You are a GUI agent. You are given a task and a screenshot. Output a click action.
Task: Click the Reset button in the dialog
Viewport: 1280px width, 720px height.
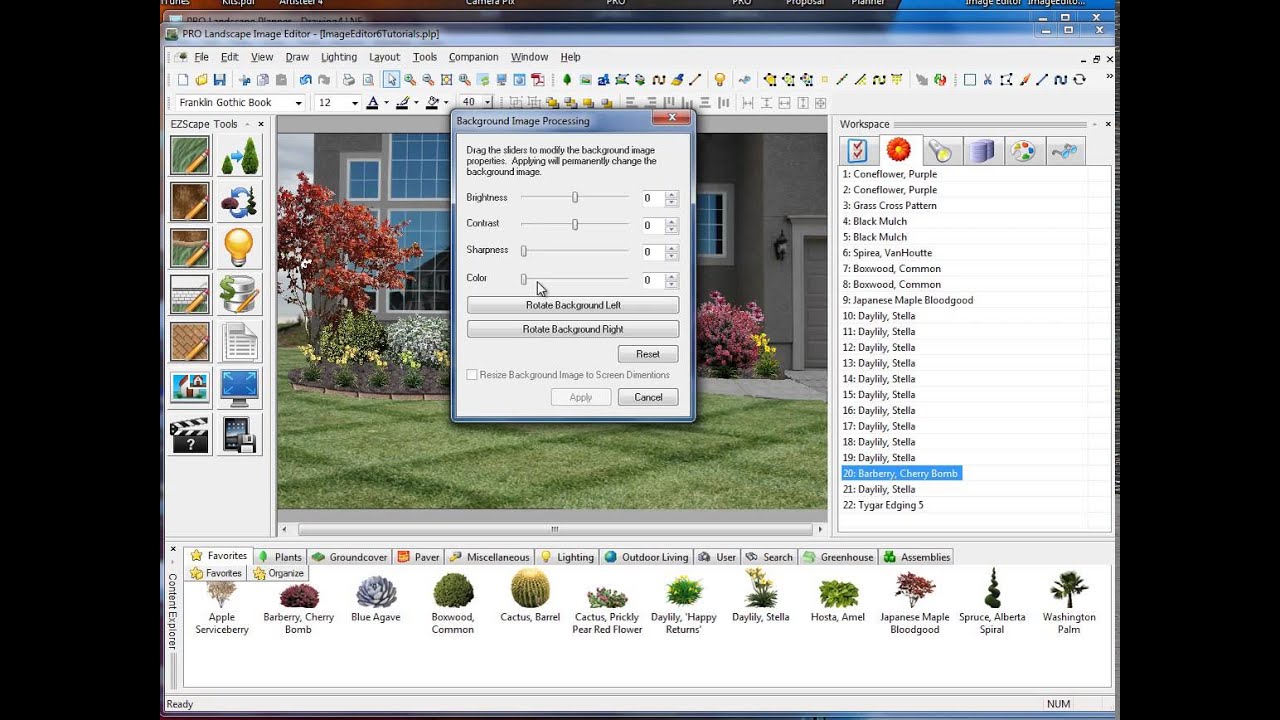[648, 354]
